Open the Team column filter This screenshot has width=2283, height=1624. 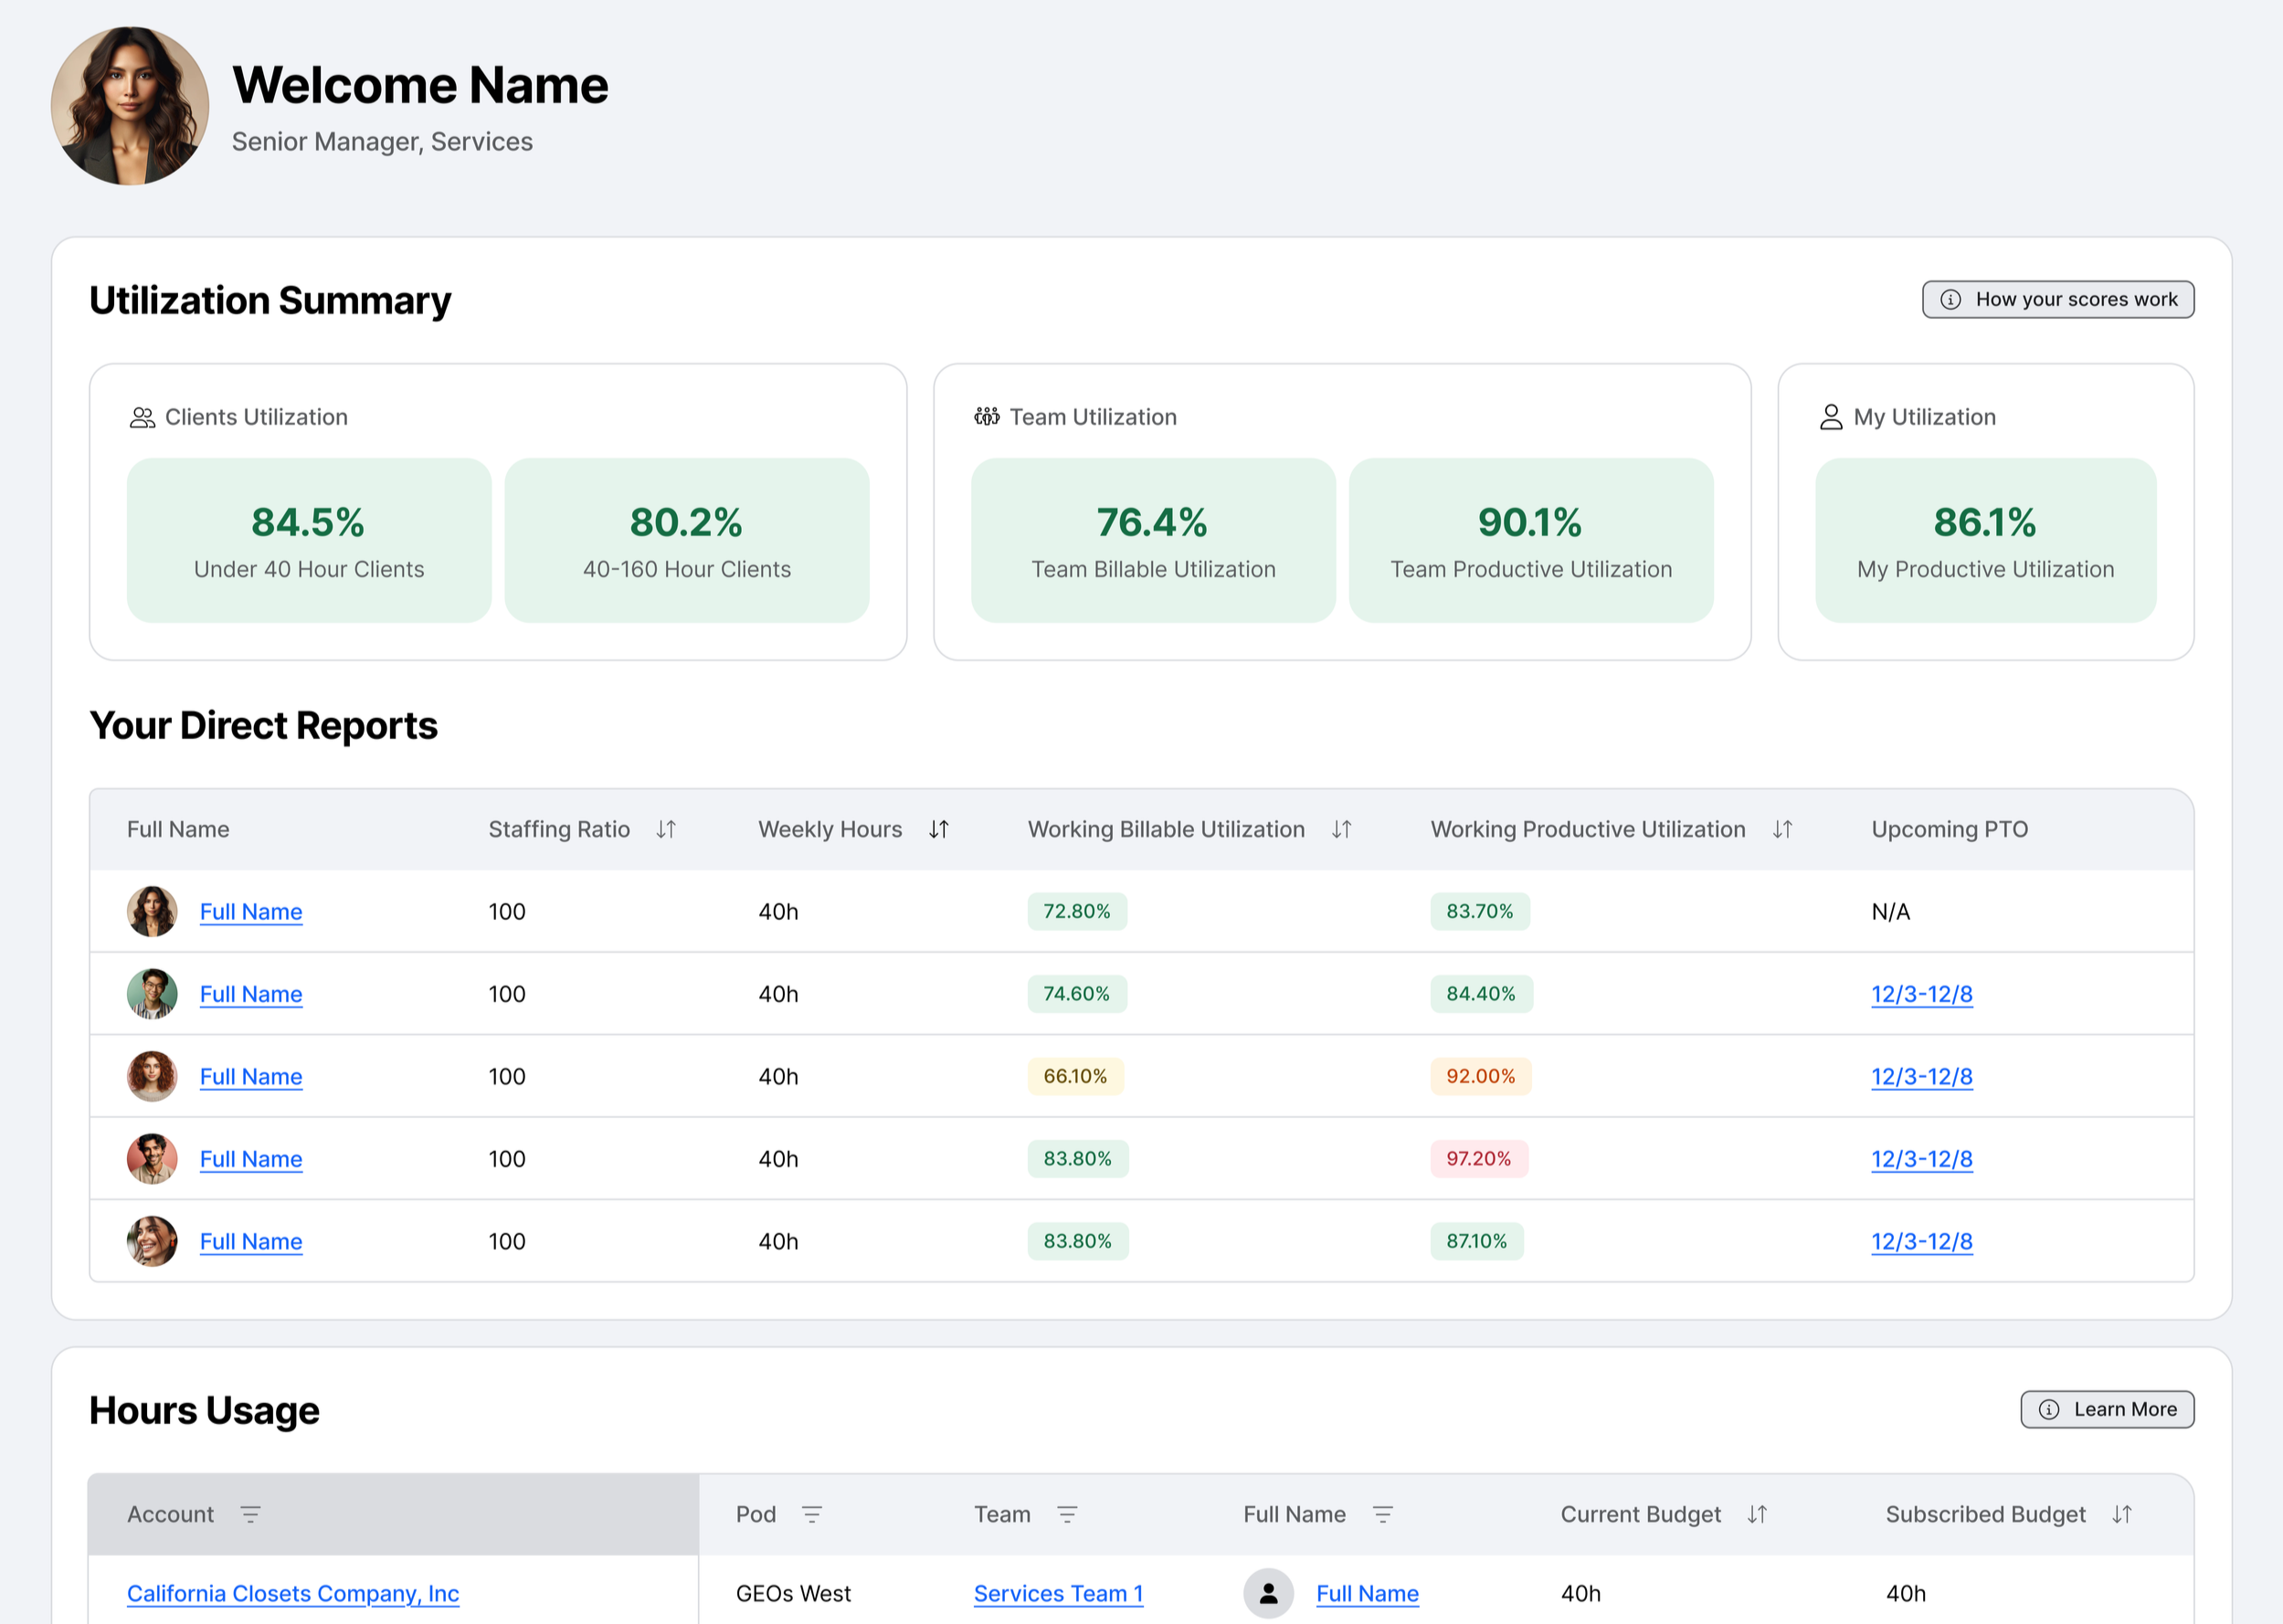coord(1067,1514)
